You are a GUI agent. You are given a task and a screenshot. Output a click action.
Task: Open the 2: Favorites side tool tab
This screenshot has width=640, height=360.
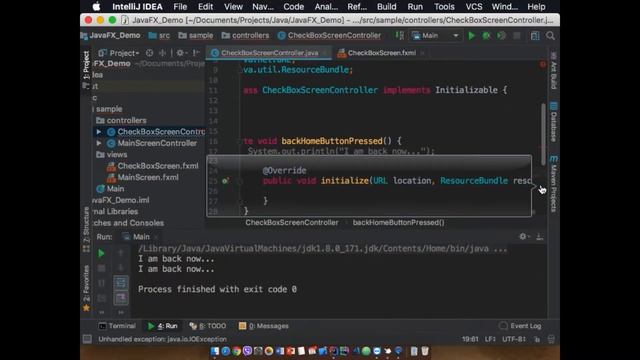tap(86, 288)
